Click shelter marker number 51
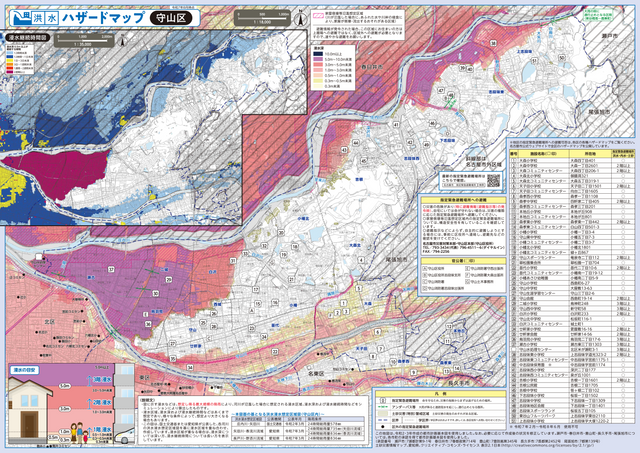640x453 pixels. (x=534, y=61)
